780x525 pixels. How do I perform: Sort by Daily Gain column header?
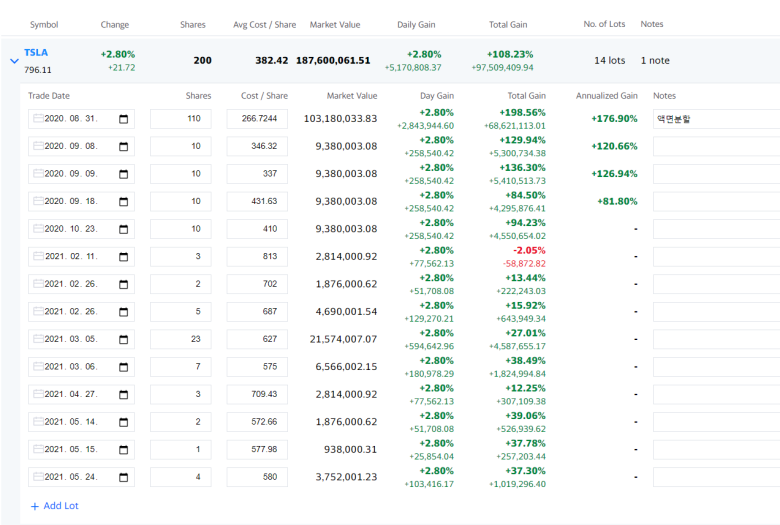click(x=416, y=24)
